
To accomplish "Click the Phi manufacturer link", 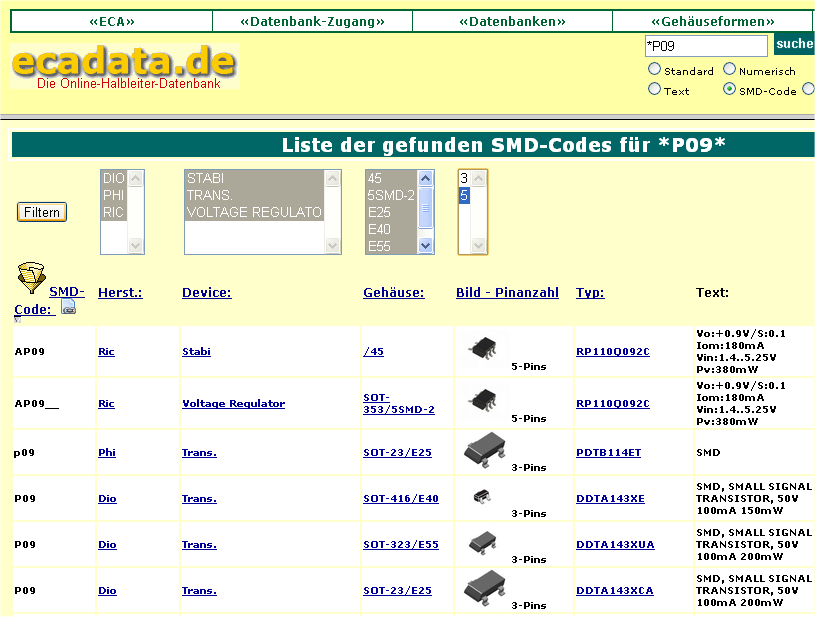I will (x=107, y=453).
